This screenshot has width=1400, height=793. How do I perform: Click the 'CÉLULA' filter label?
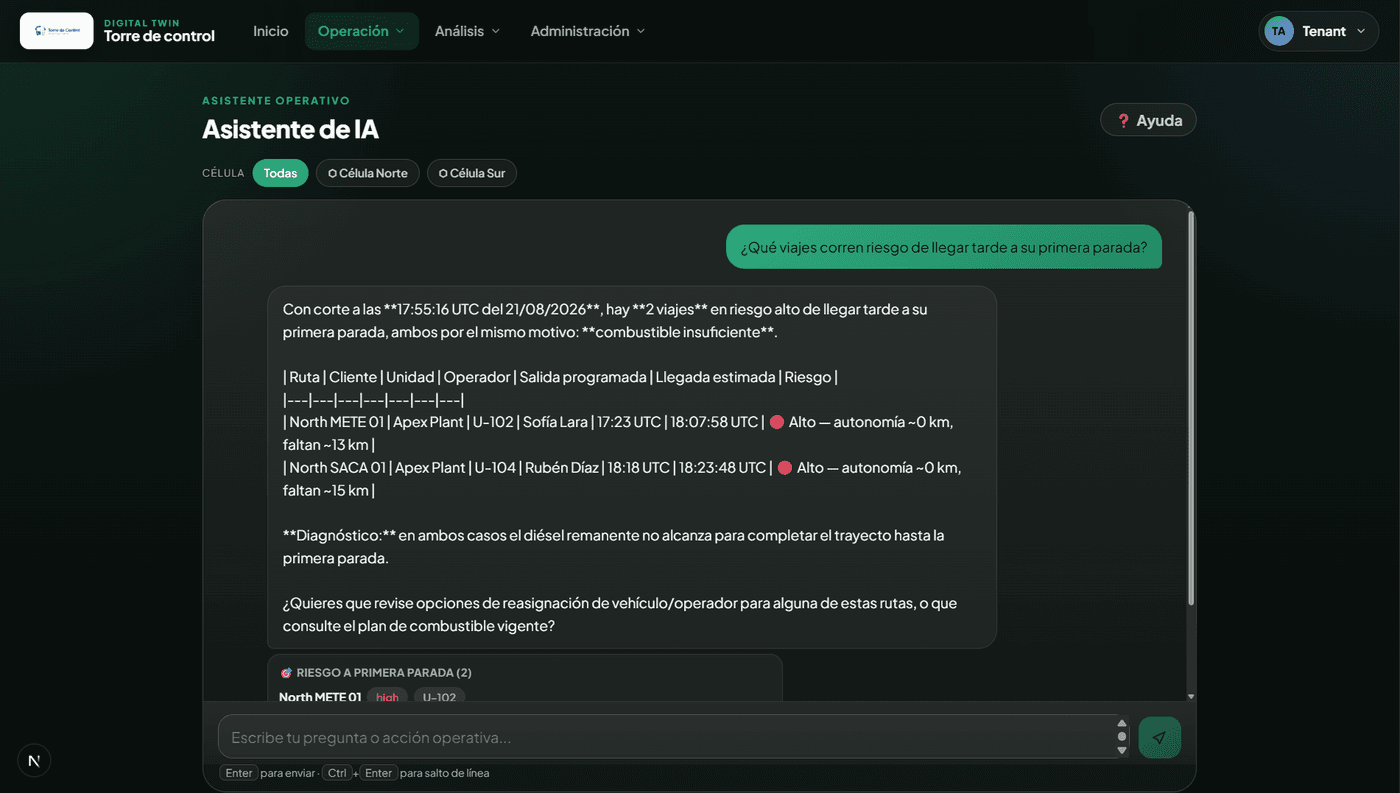click(223, 173)
